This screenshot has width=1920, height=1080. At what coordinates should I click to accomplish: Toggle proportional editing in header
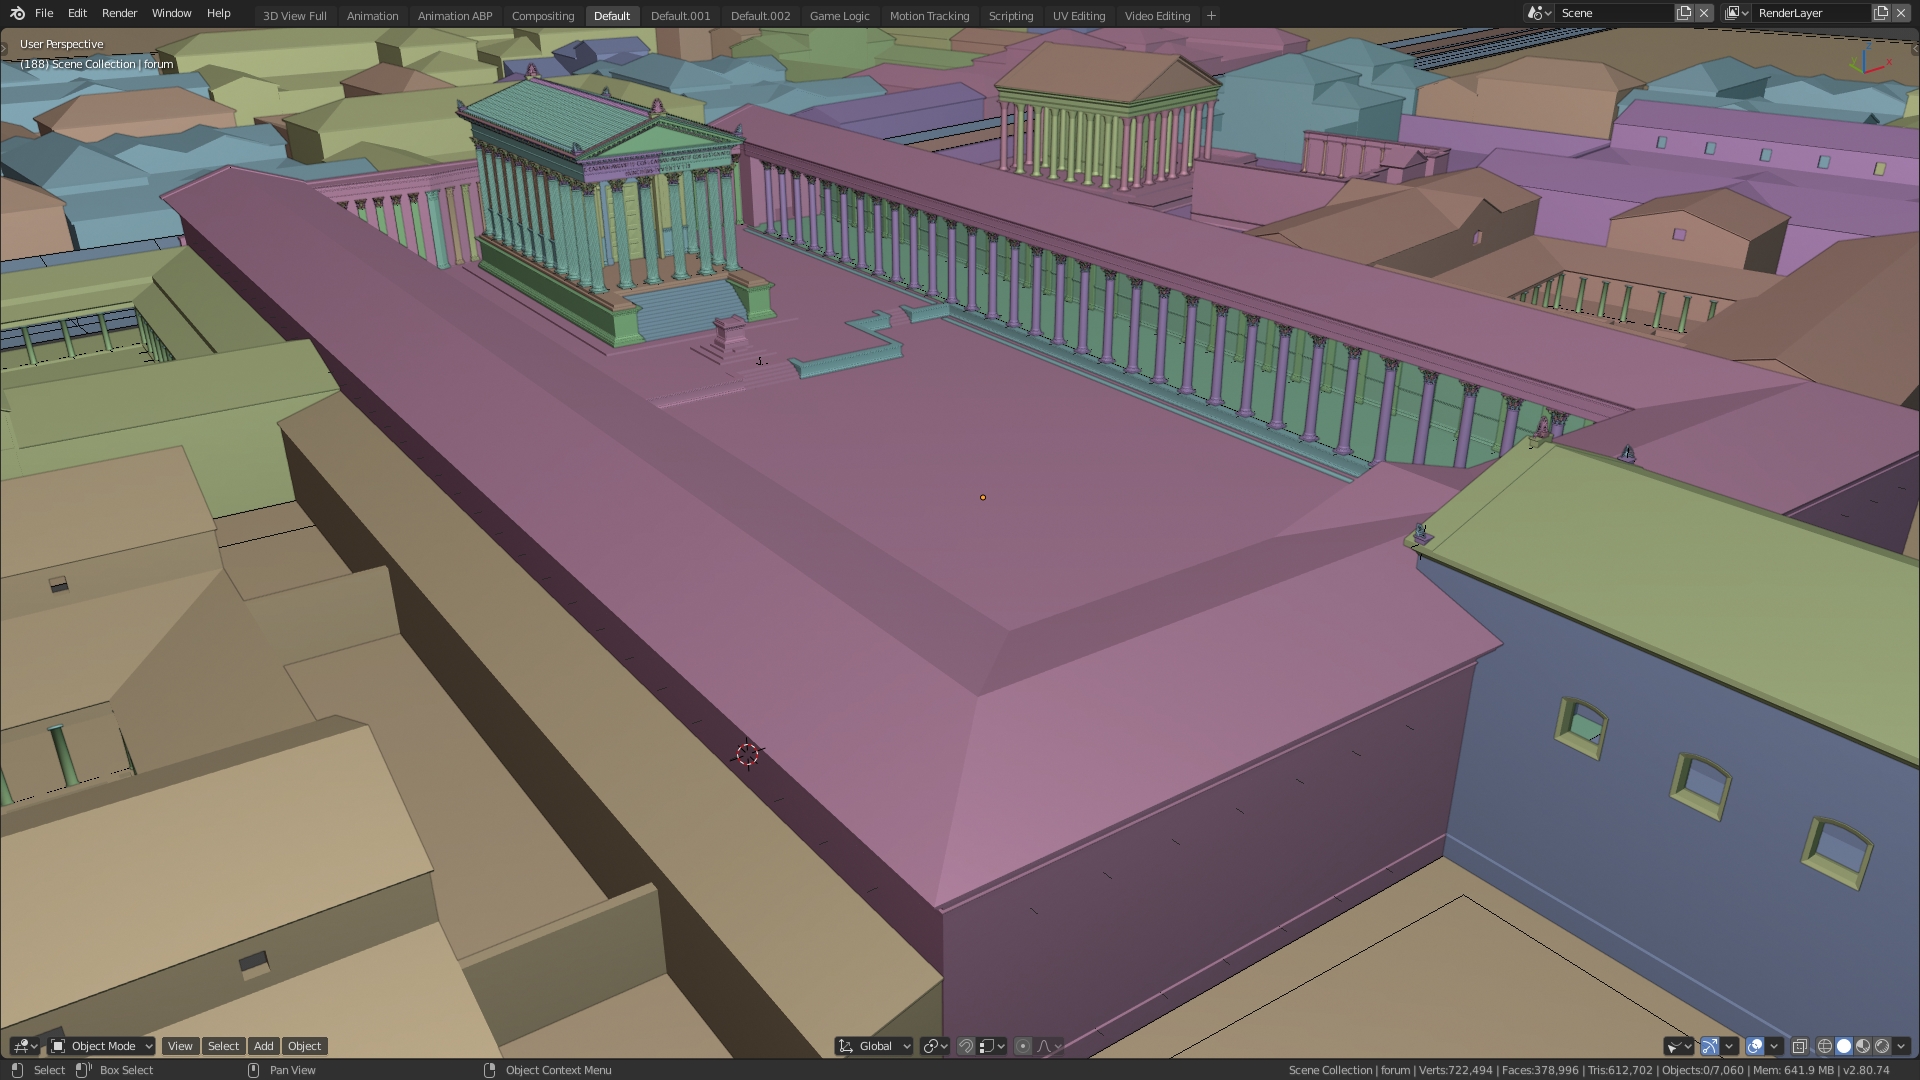tap(1023, 1046)
